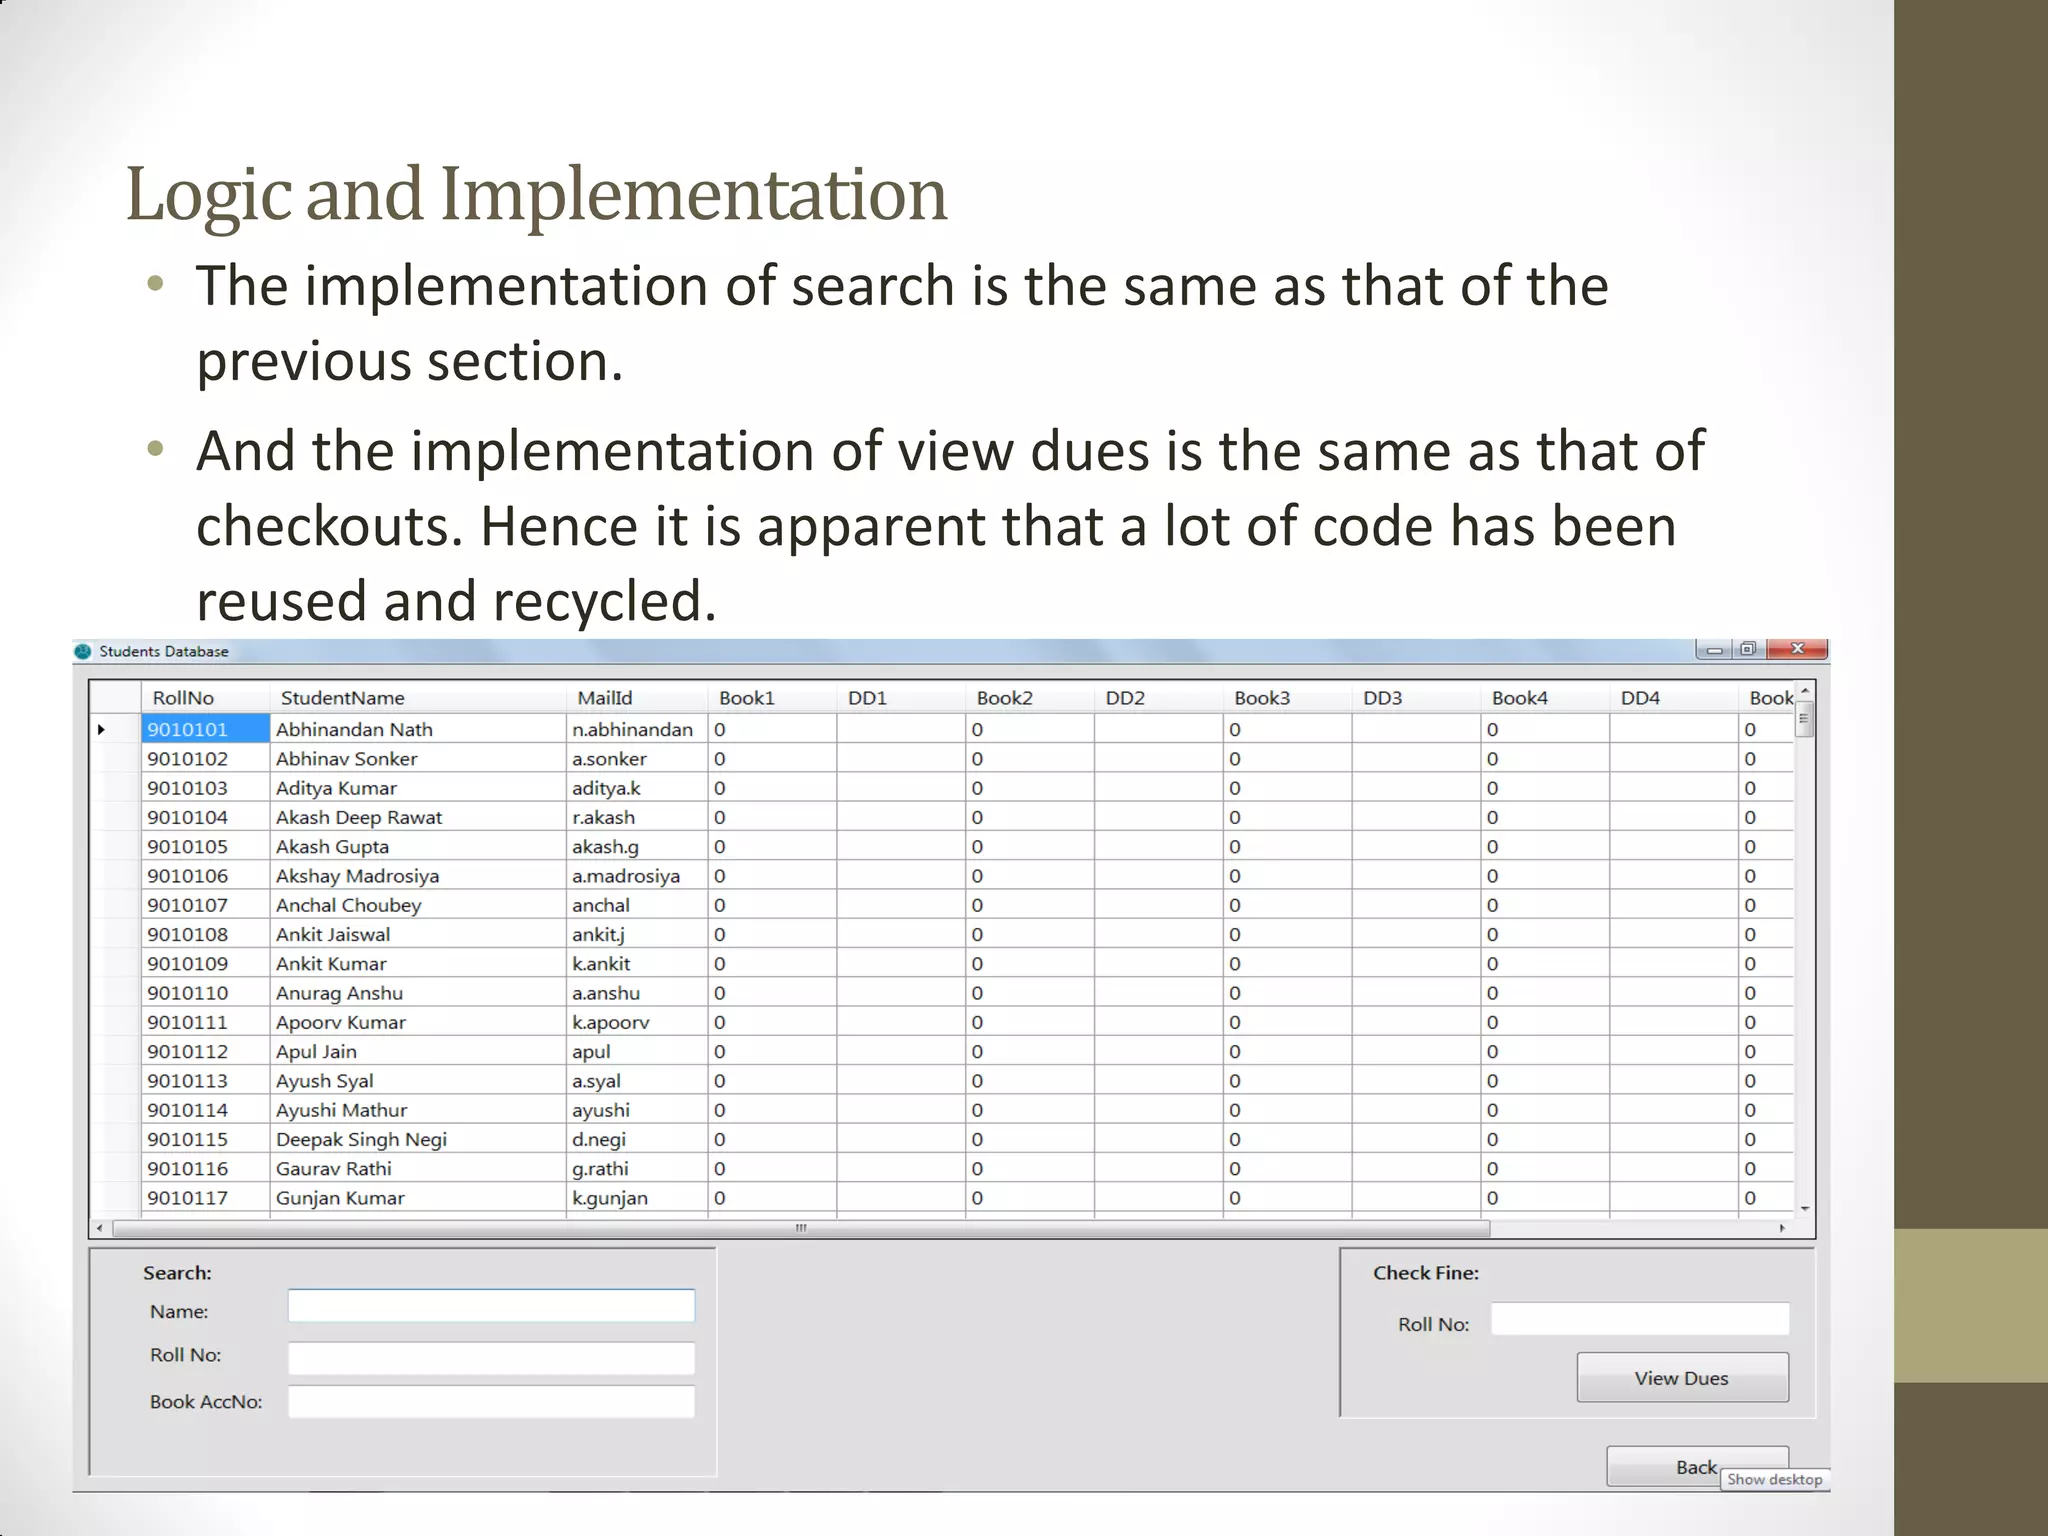Click the name Ayush Syal
The width and height of the screenshot is (2048, 1536).
point(324,1080)
